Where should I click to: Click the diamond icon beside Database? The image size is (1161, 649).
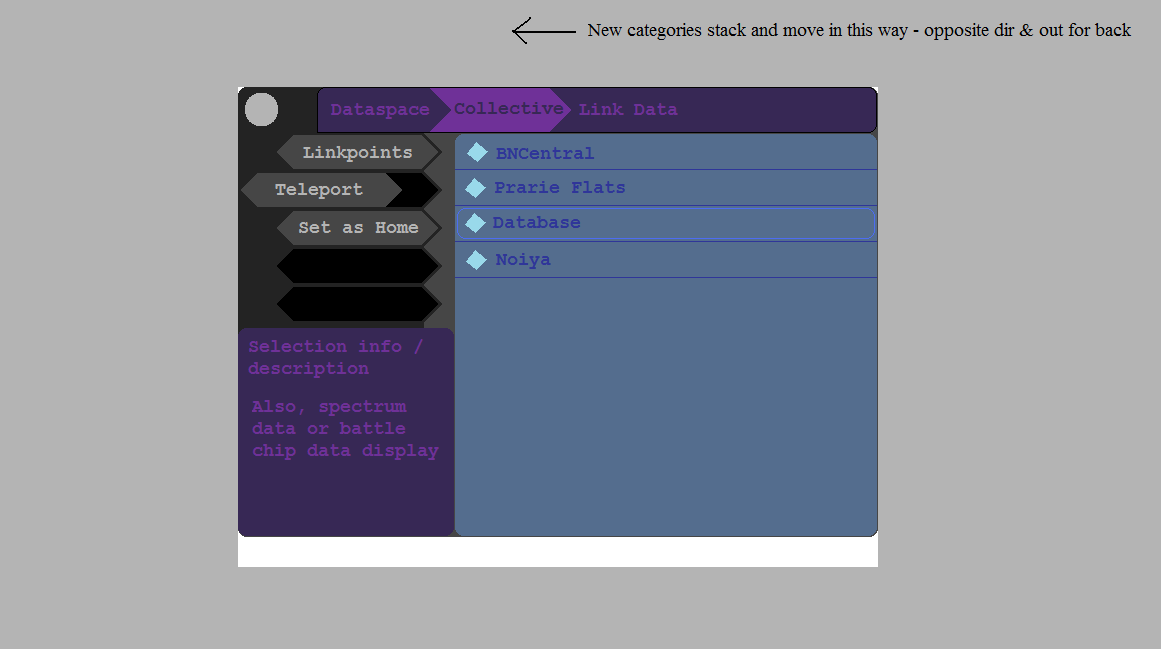click(x=475, y=223)
